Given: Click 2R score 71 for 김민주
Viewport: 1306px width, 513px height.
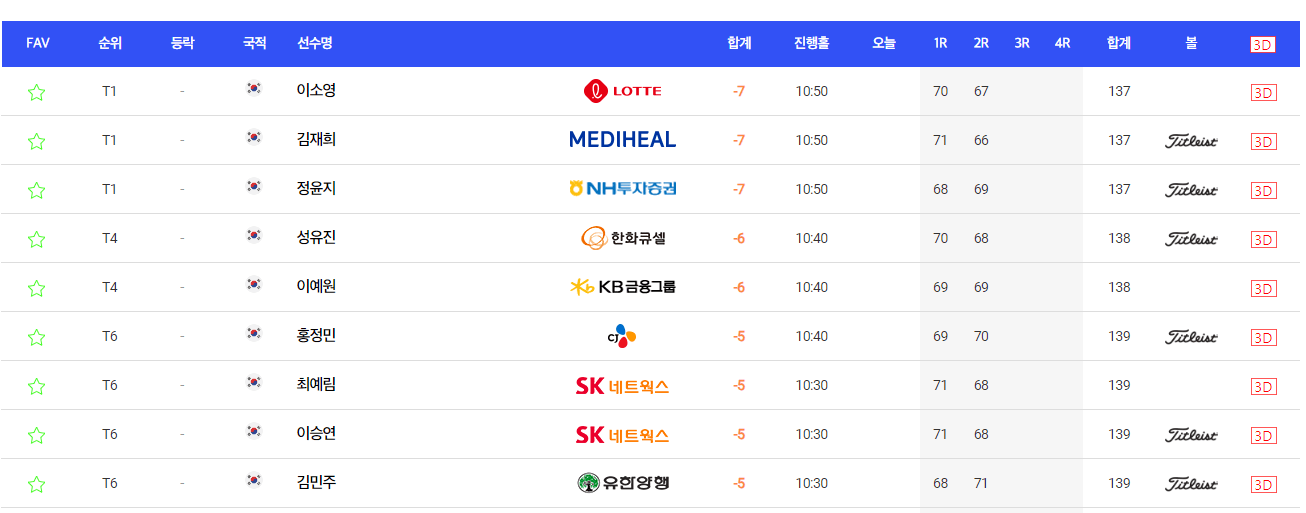Looking at the screenshot, I should coord(981,484).
